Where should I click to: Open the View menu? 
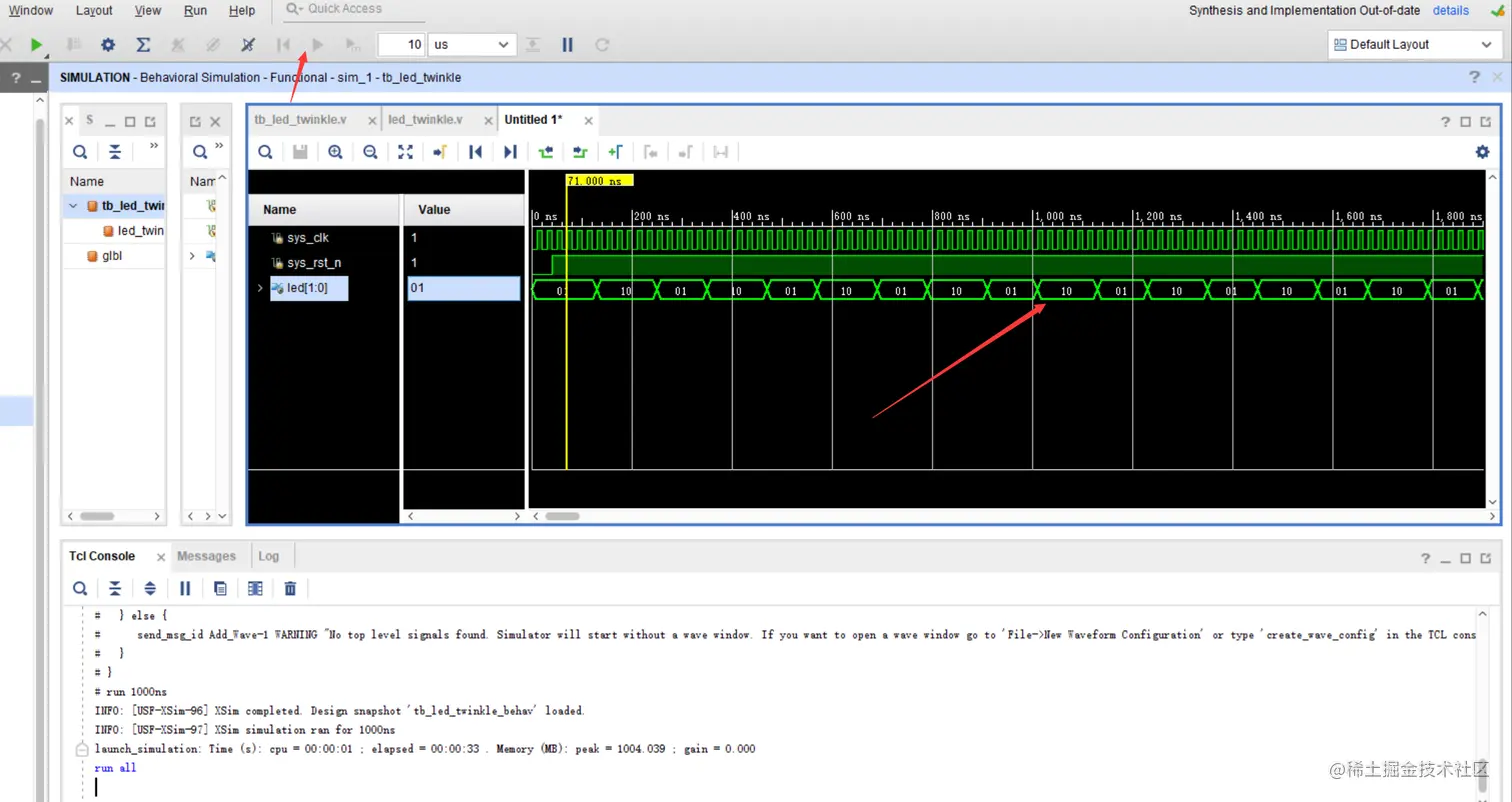point(148,10)
